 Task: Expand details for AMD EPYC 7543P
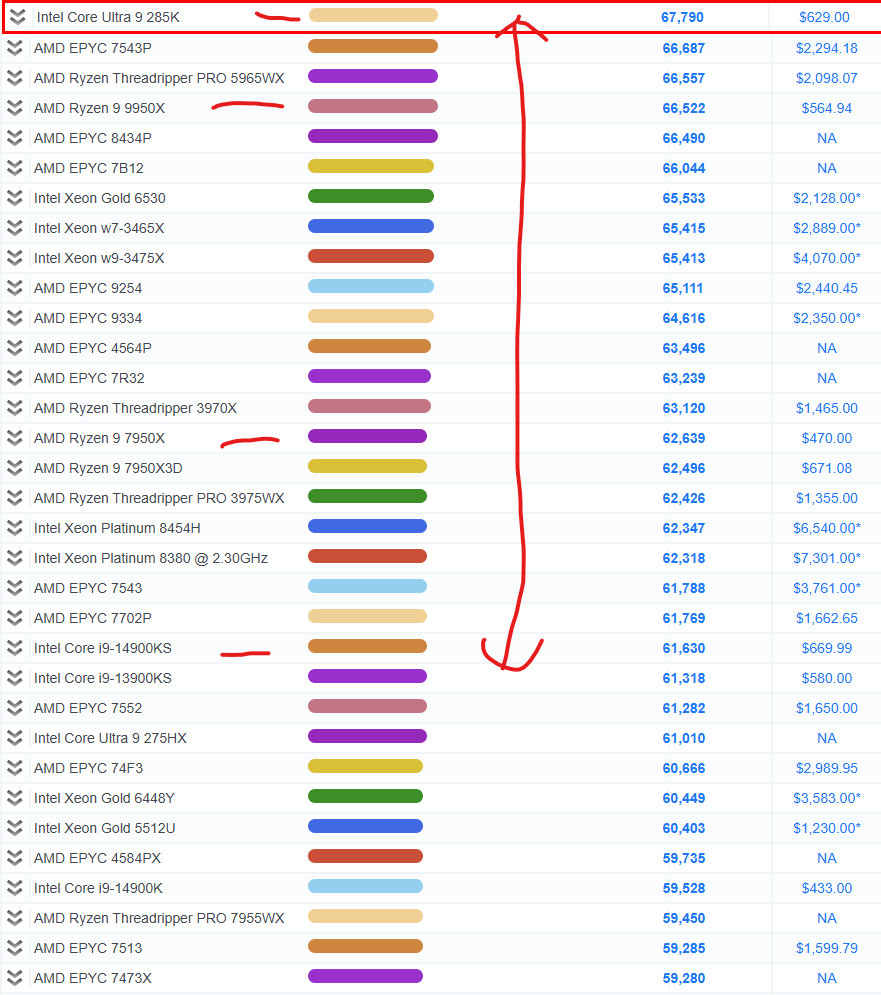pyautogui.click(x=15, y=48)
